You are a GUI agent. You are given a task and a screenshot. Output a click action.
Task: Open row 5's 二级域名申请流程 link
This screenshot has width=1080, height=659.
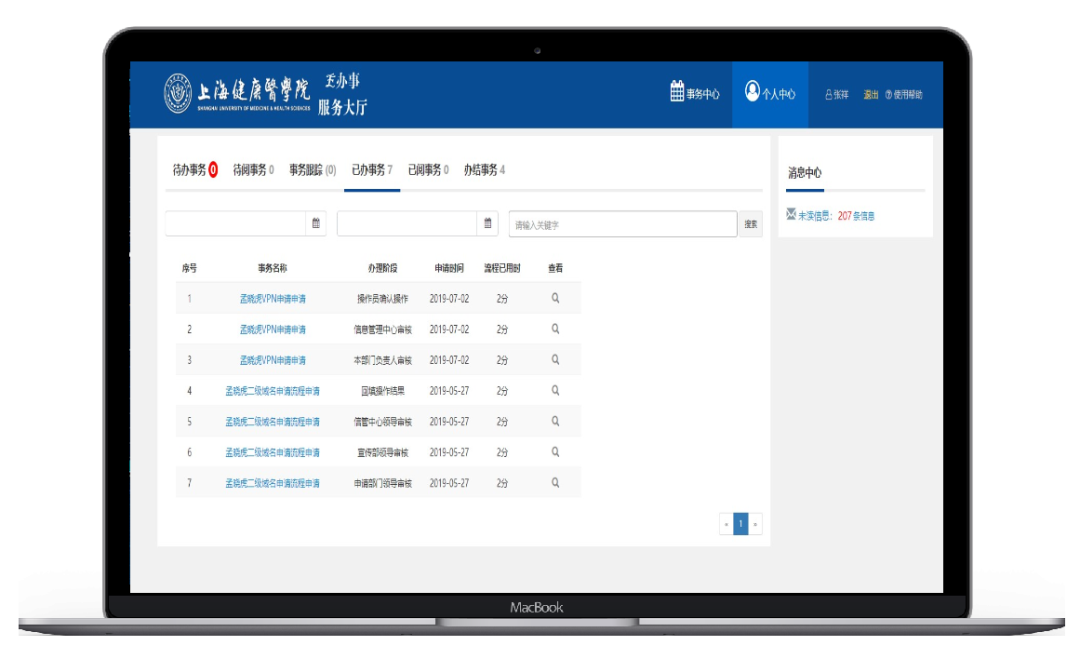[x=272, y=422]
